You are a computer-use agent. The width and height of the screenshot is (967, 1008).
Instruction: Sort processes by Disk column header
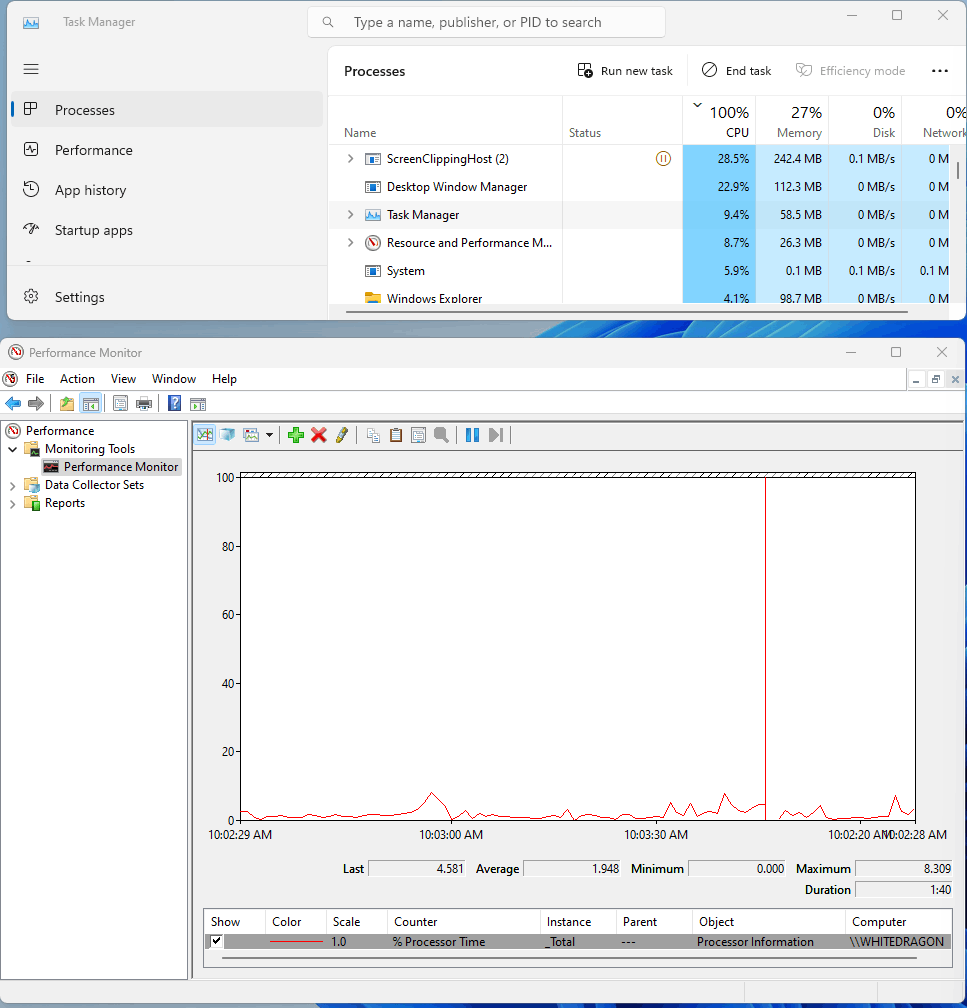click(865, 121)
